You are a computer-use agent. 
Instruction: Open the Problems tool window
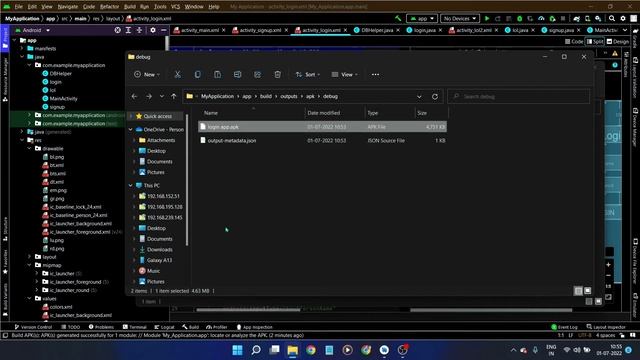[101, 327]
